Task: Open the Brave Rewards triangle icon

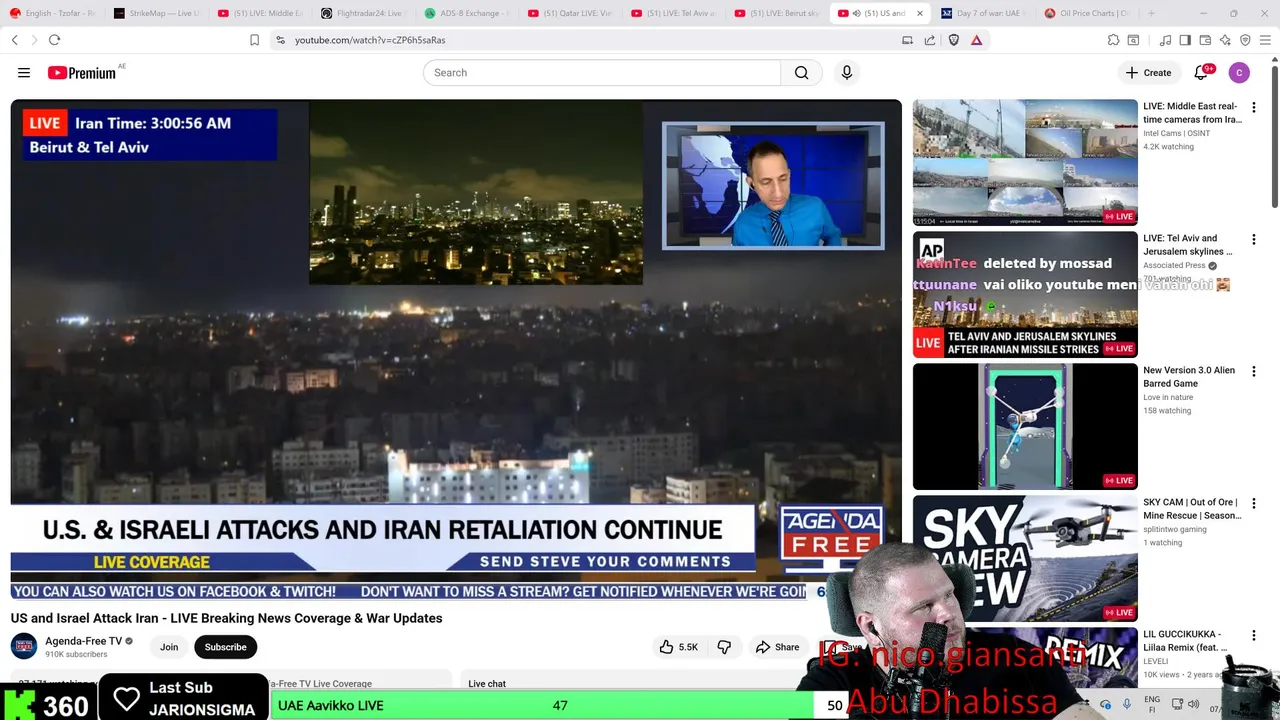Action: point(976,40)
